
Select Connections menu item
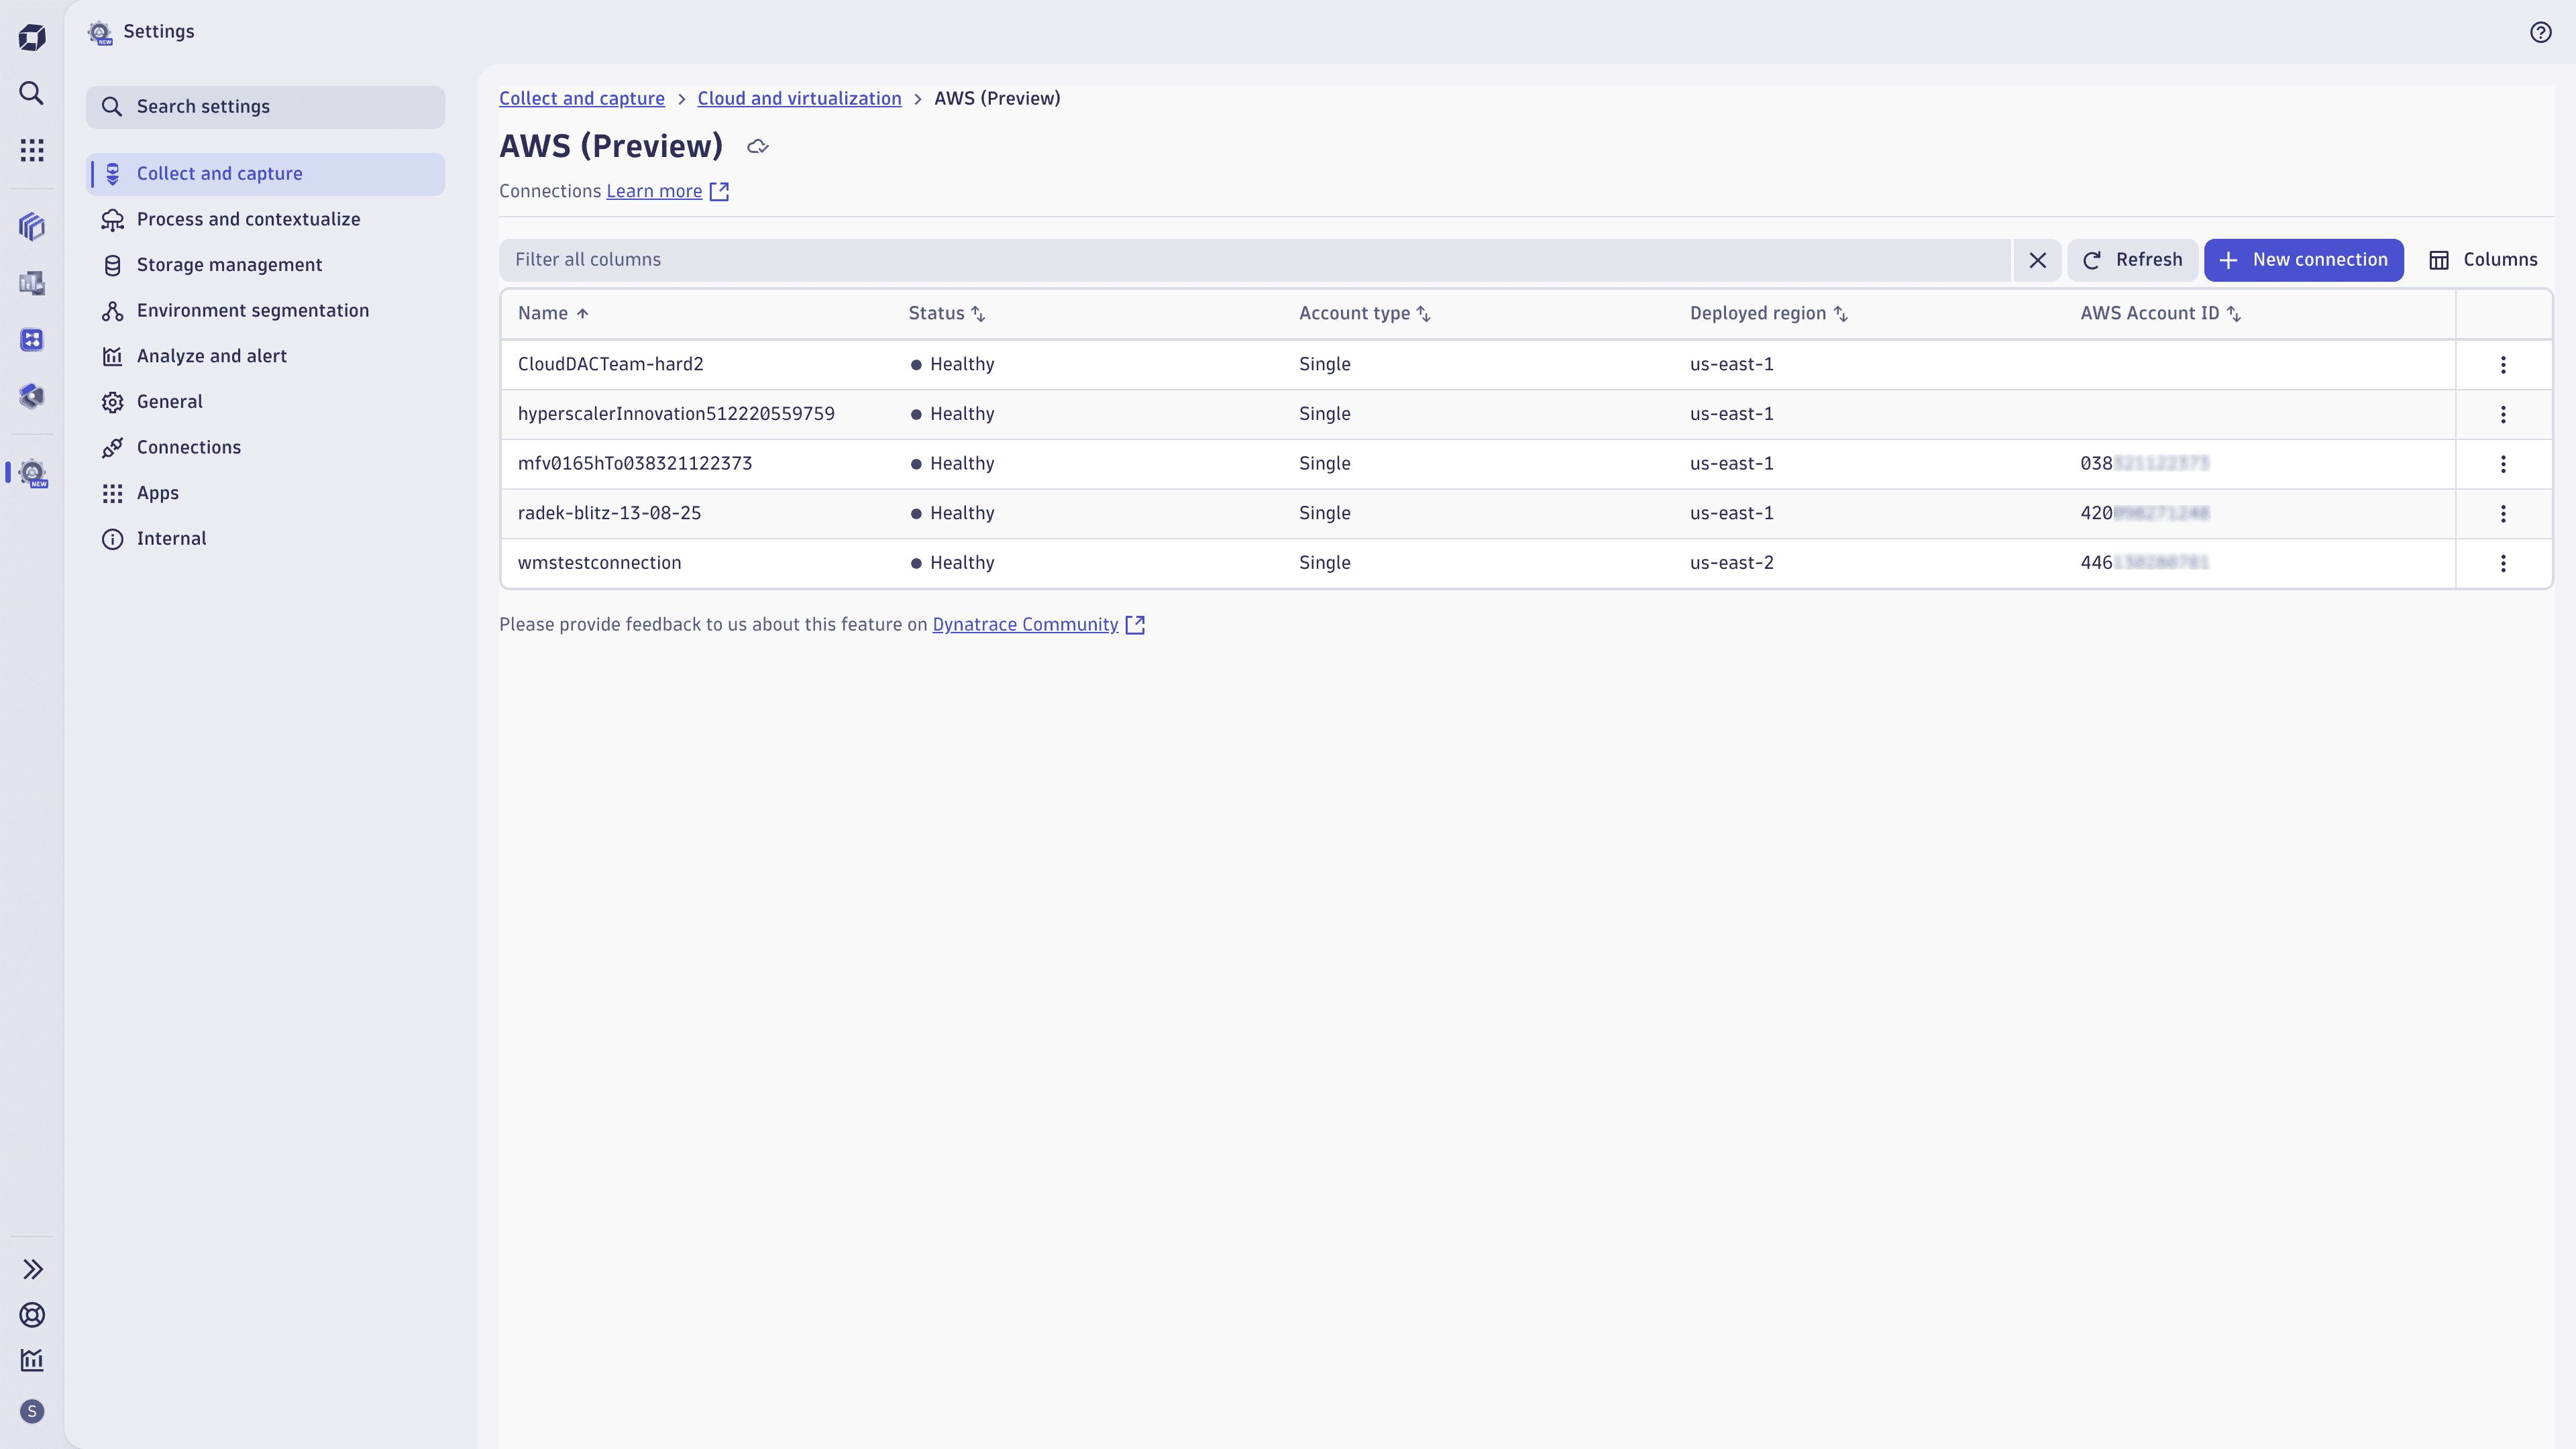click(x=265, y=447)
